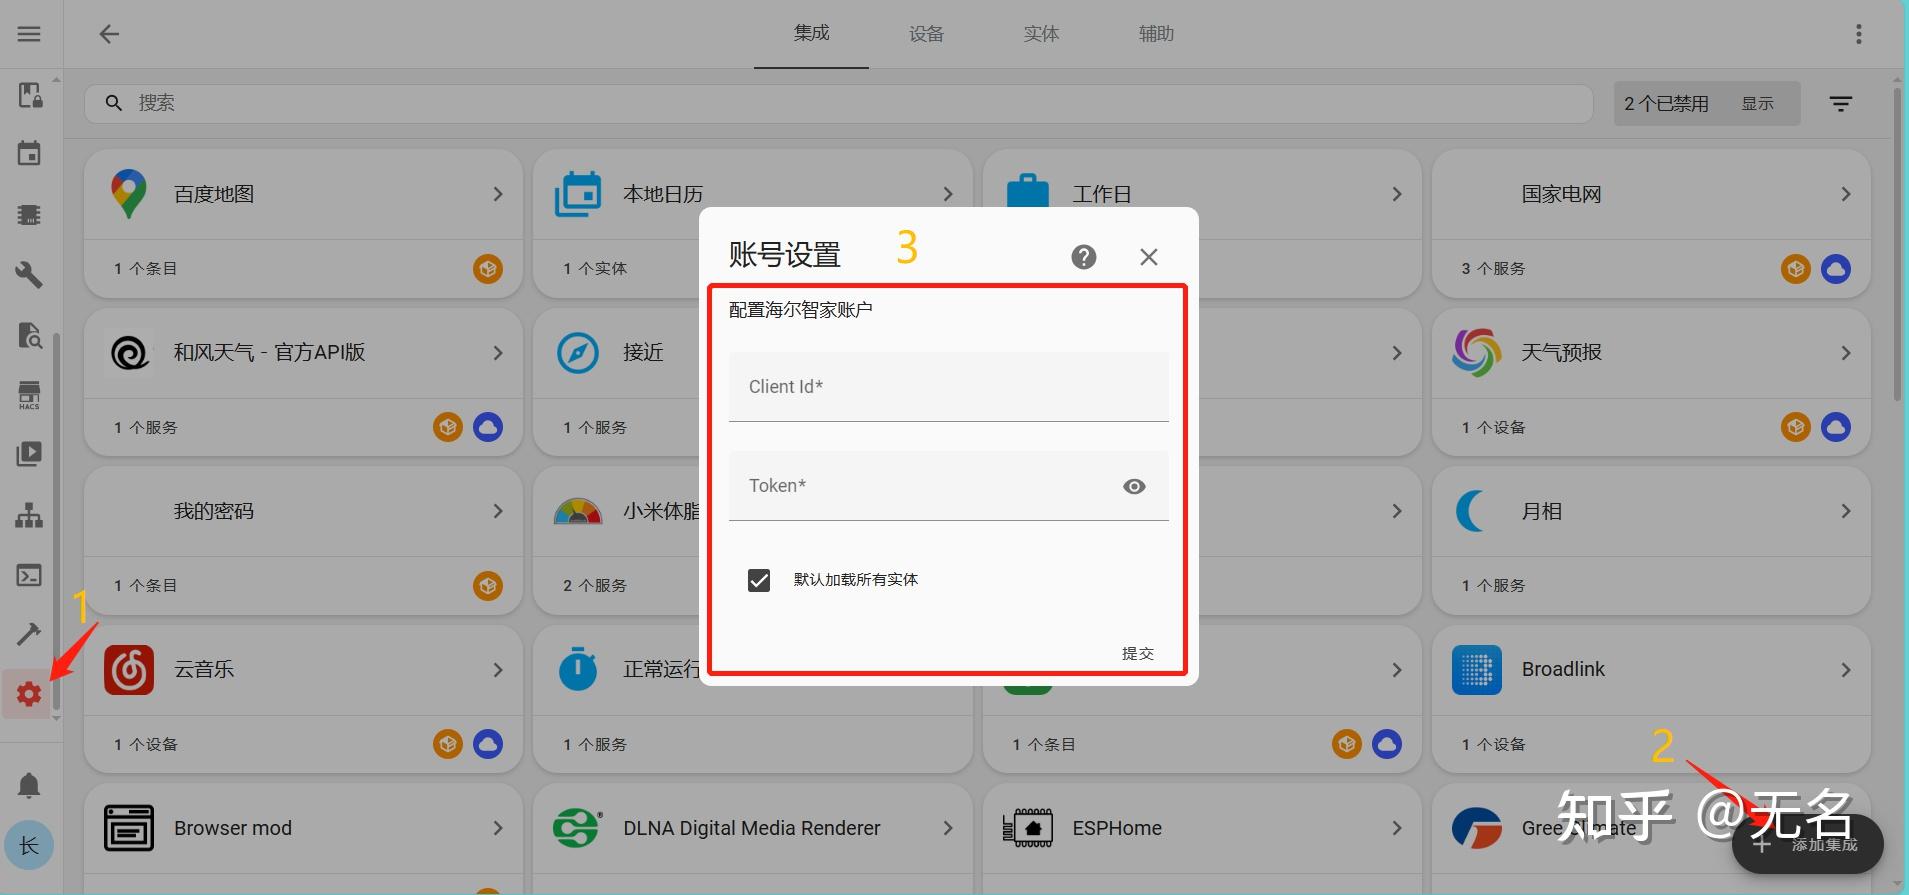Toggle Token visibility with the eye icon
This screenshot has width=1909, height=895.
point(1134,487)
